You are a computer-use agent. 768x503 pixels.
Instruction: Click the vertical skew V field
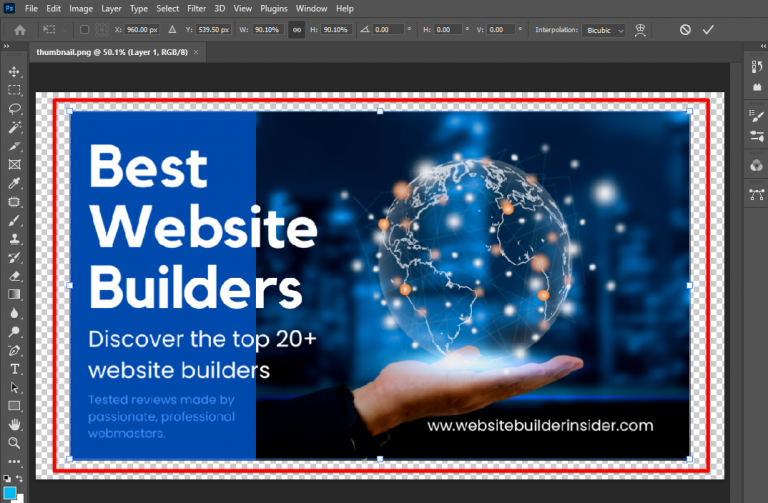point(501,30)
